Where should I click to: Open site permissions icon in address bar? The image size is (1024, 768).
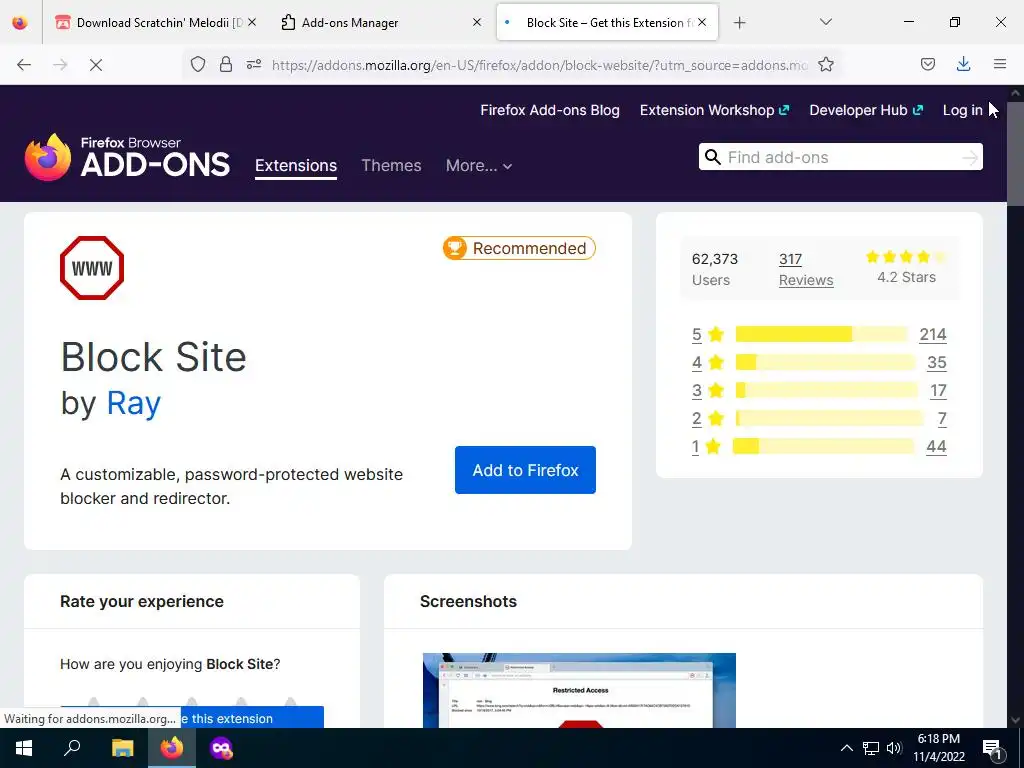tap(254, 64)
